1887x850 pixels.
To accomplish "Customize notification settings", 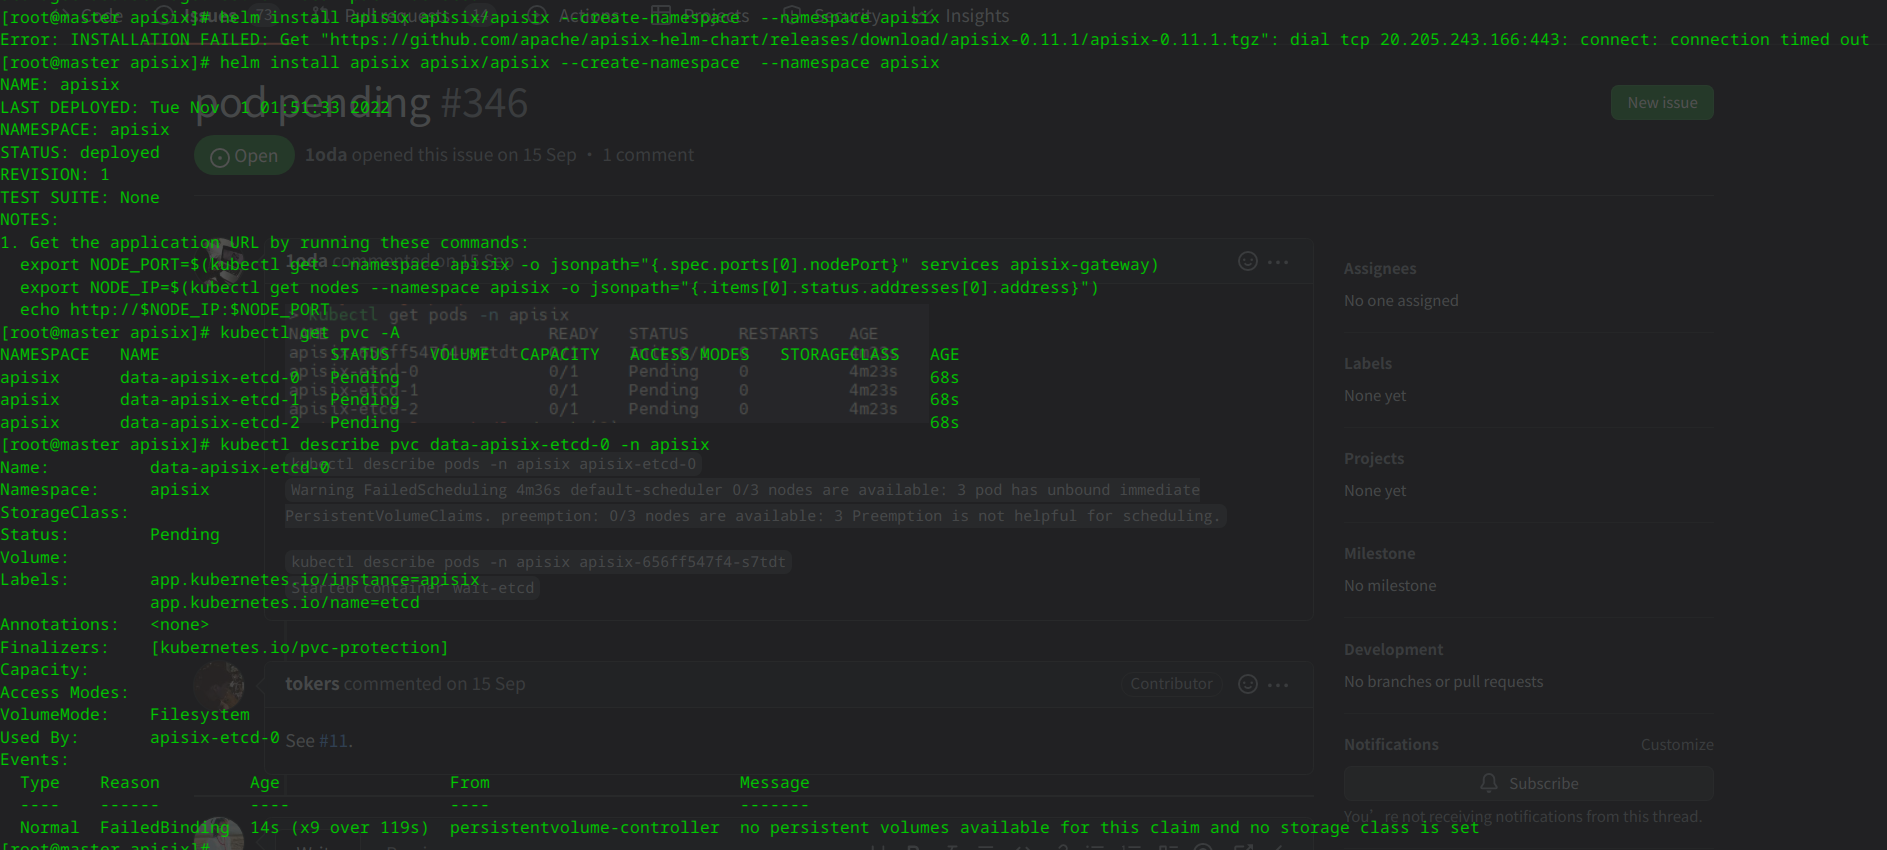I will [x=1677, y=745].
